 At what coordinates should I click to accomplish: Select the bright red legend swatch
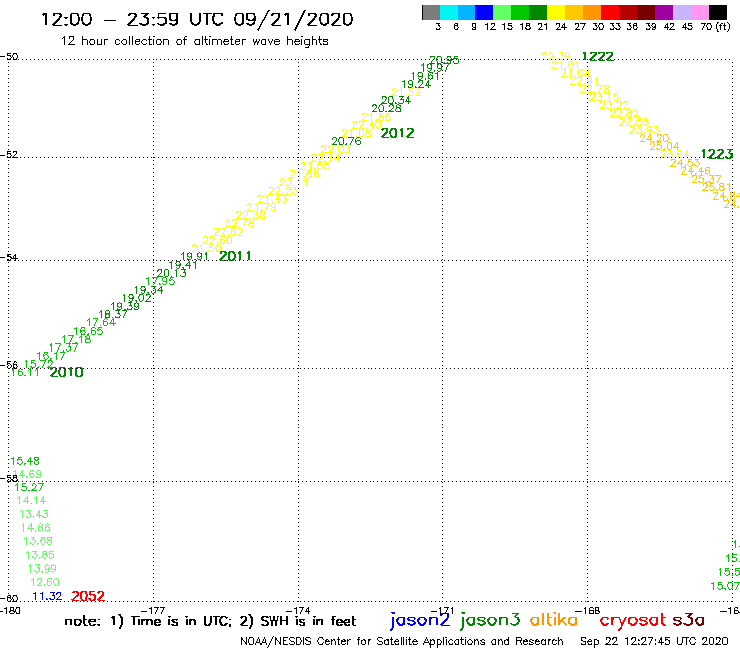click(610, 13)
